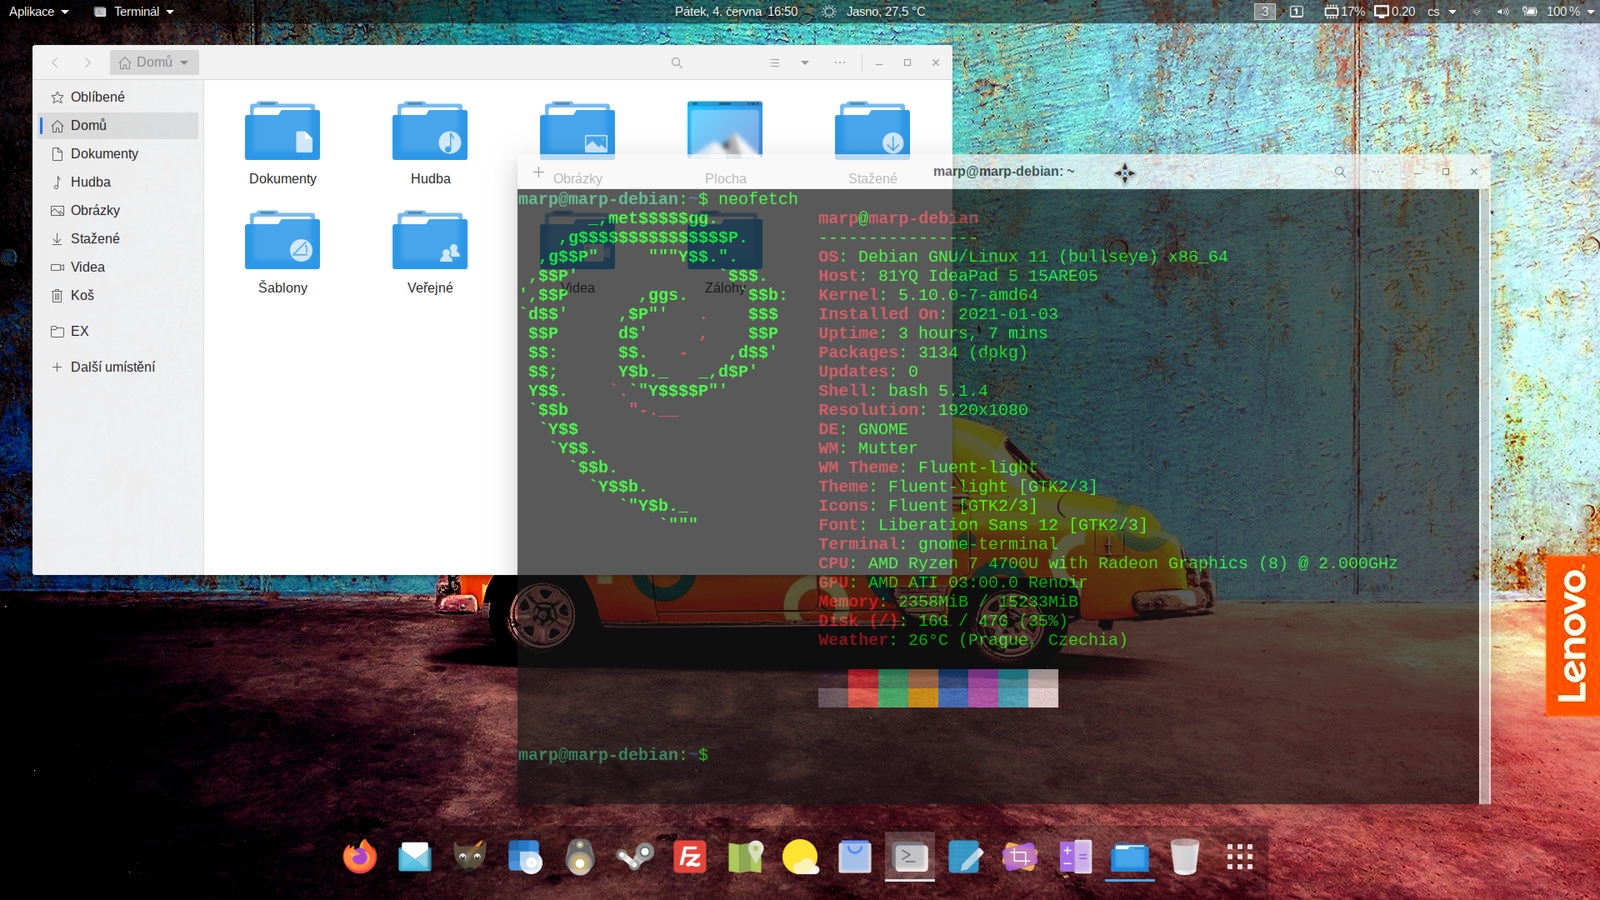
Task: Launch GIMP from the dock
Action: point(470,857)
